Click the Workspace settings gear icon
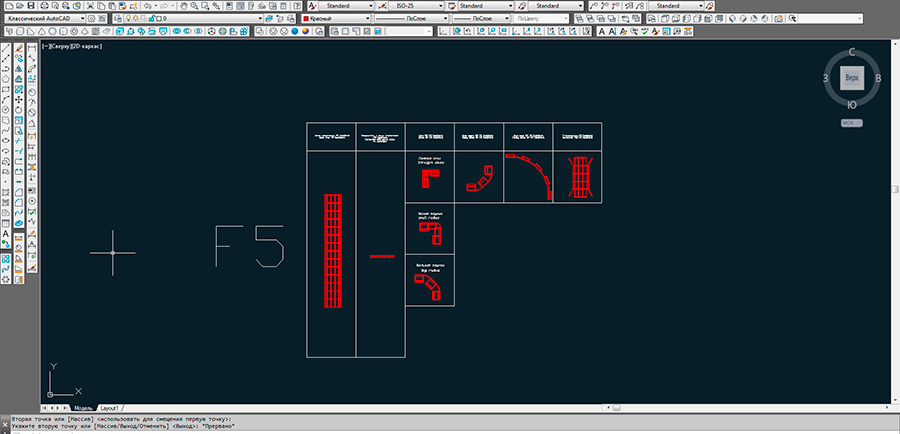The width and height of the screenshot is (900, 434). pyautogui.click(x=92, y=18)
